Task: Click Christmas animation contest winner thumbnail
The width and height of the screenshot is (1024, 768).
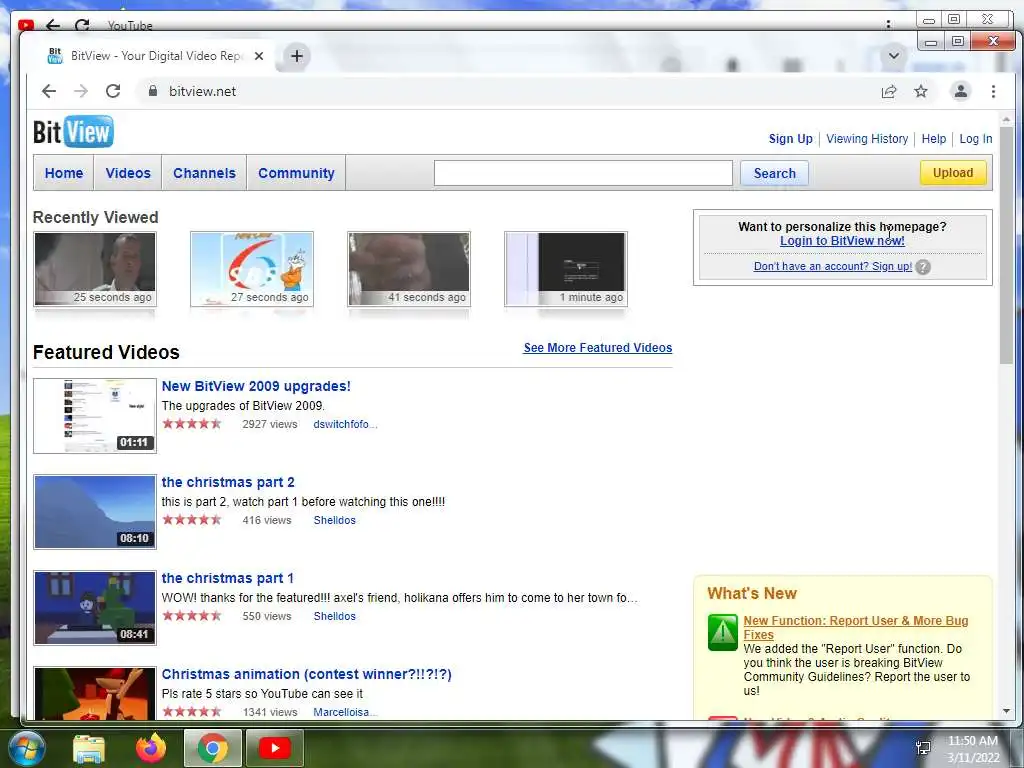Action: point(95,693)
